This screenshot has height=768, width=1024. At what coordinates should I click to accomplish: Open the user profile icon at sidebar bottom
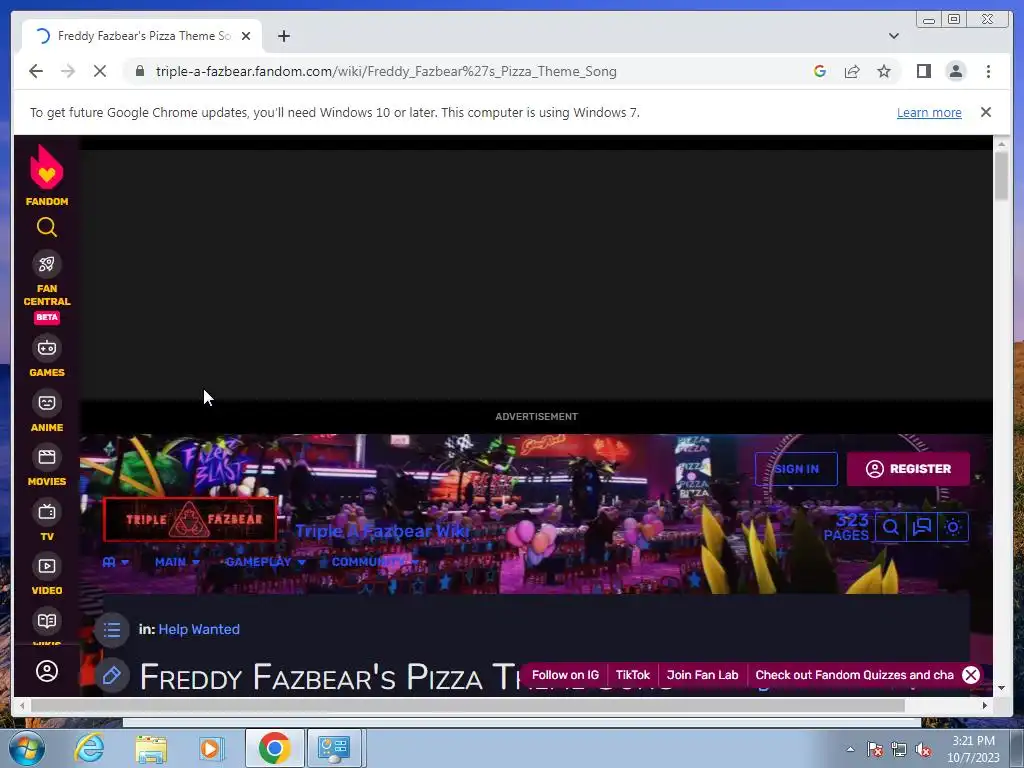46,671
